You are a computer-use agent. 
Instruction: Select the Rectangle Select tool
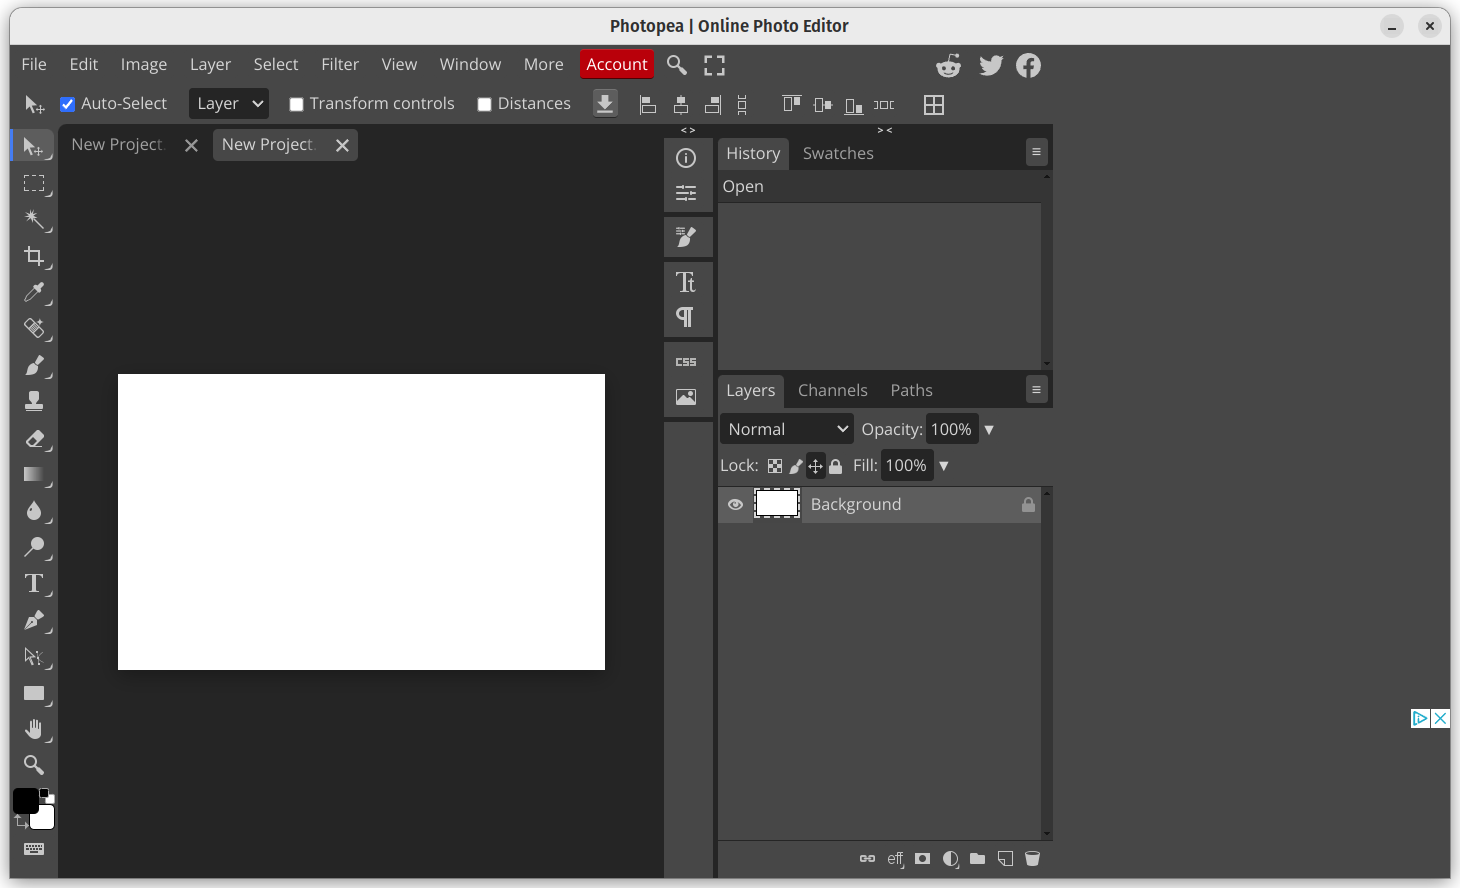tap(34, 184)
